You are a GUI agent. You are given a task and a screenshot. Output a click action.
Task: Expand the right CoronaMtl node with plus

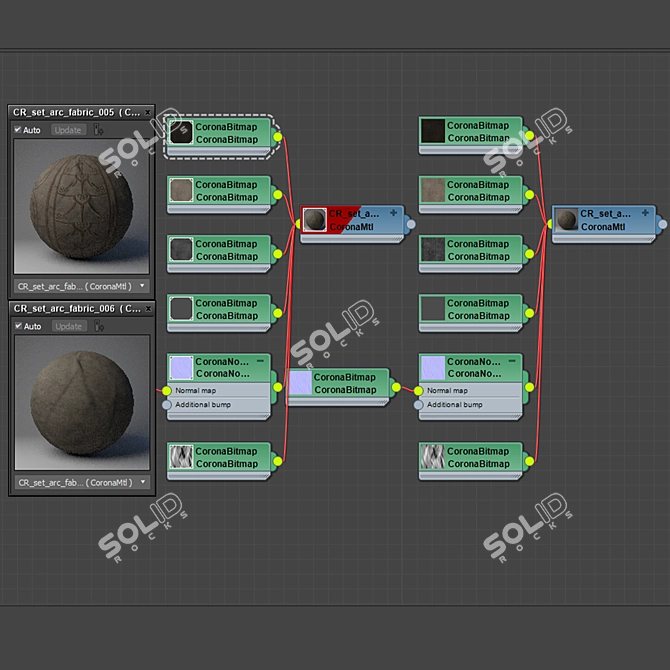pos(645,212)
